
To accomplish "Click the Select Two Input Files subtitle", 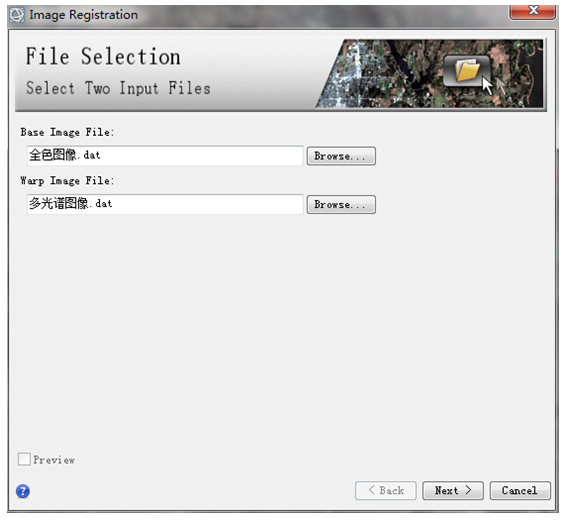I will pos(118,88).
